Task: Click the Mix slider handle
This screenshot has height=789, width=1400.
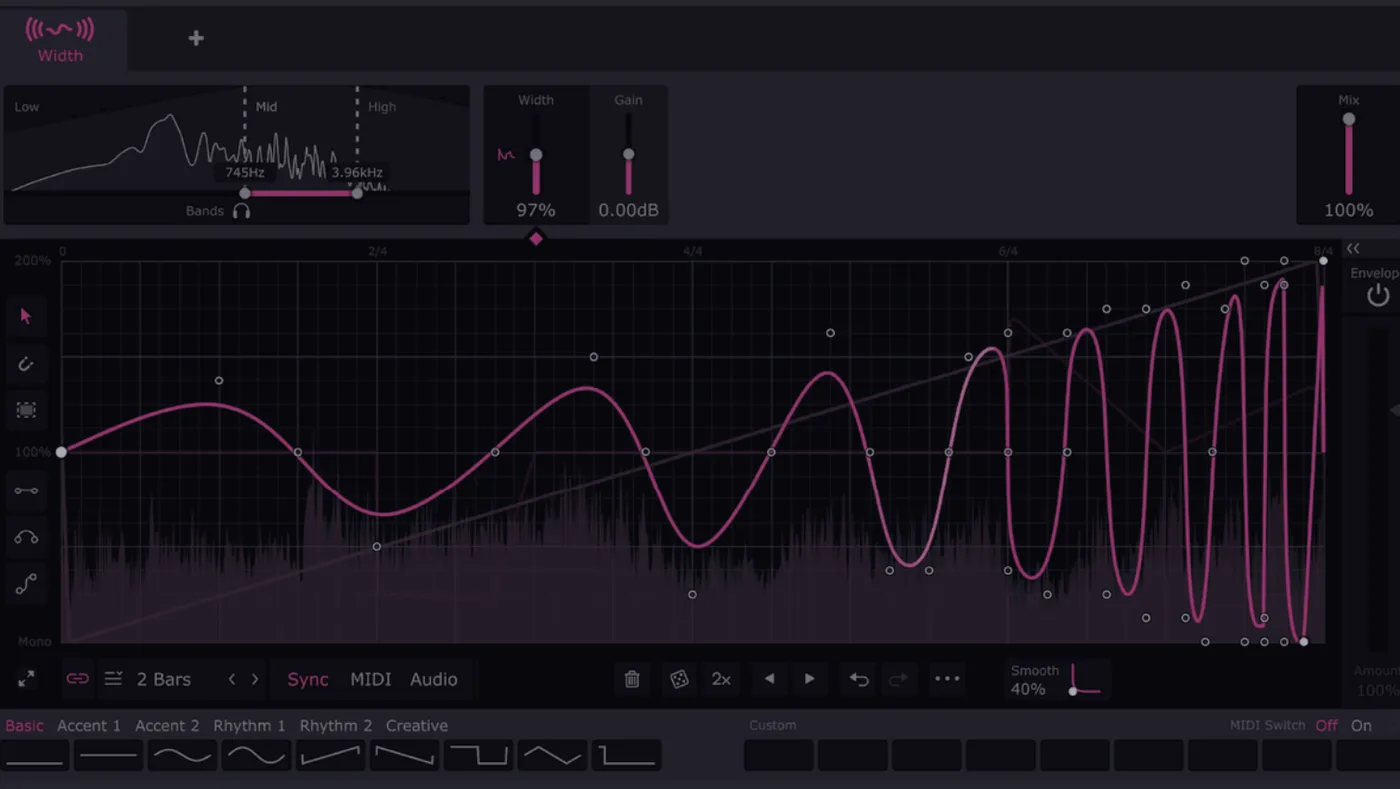Action: (1348, 119)
